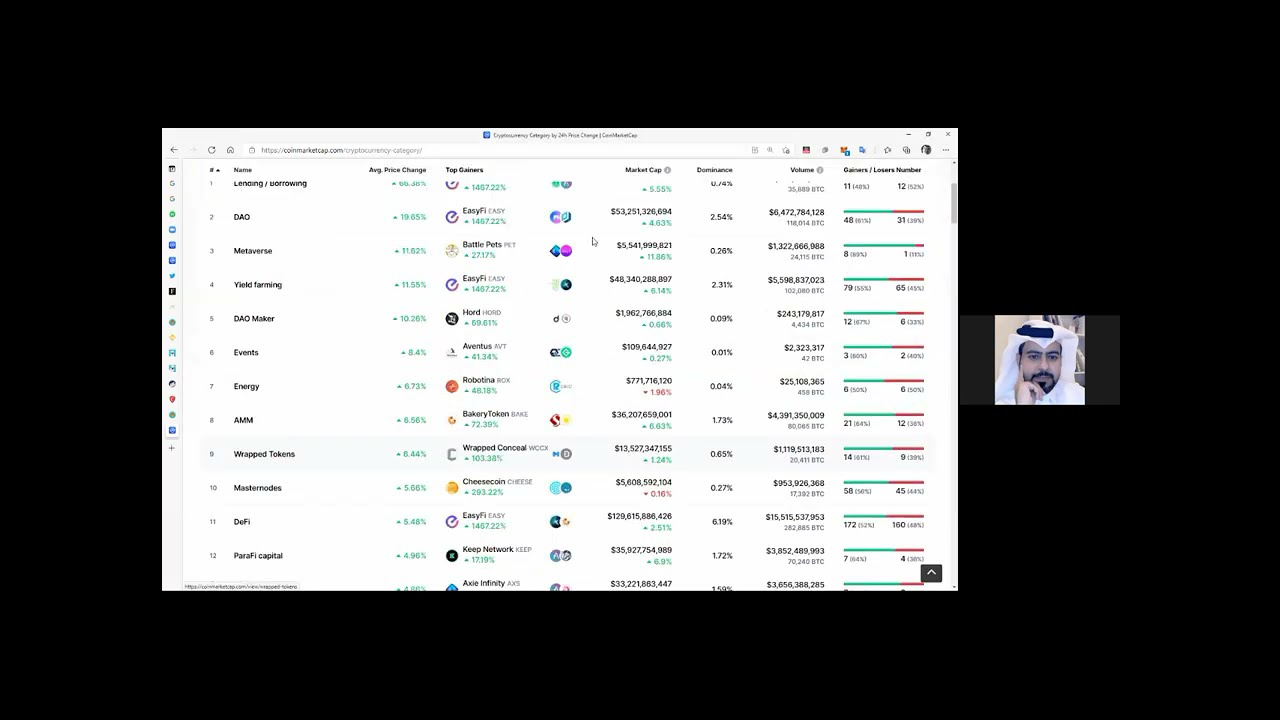The image size is (1280, 720).
Task: Click the Robotina logo in Energy row
Action: (452, 386)
